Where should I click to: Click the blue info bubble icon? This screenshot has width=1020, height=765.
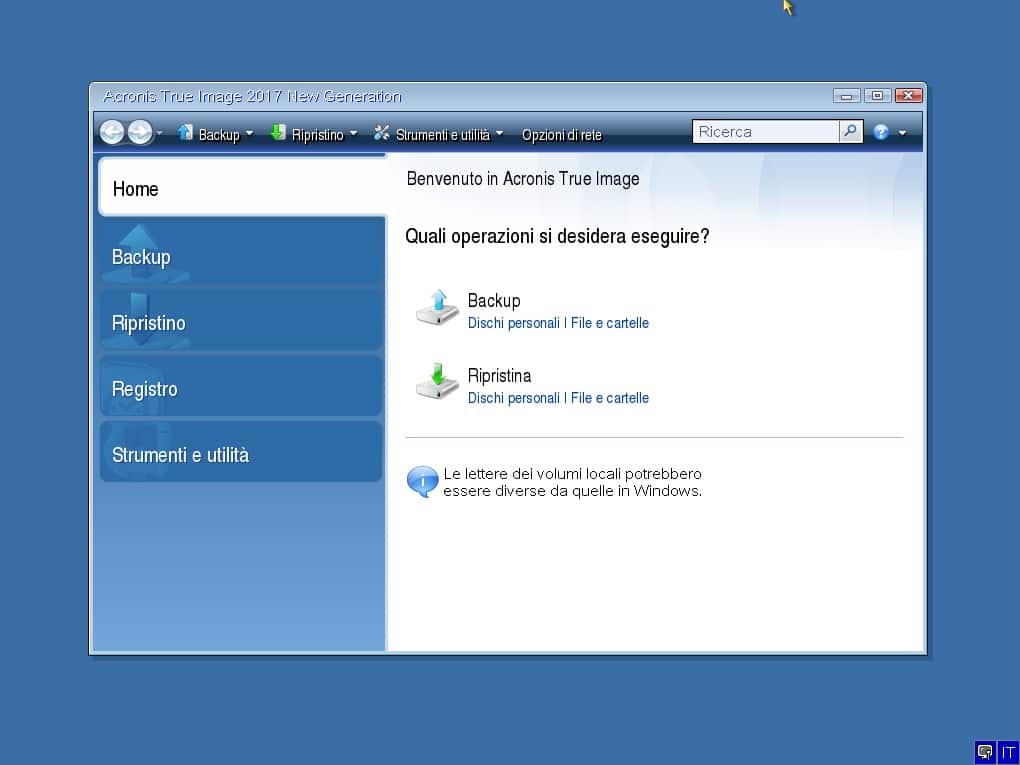pyautogui.click(x=422, y=482)
